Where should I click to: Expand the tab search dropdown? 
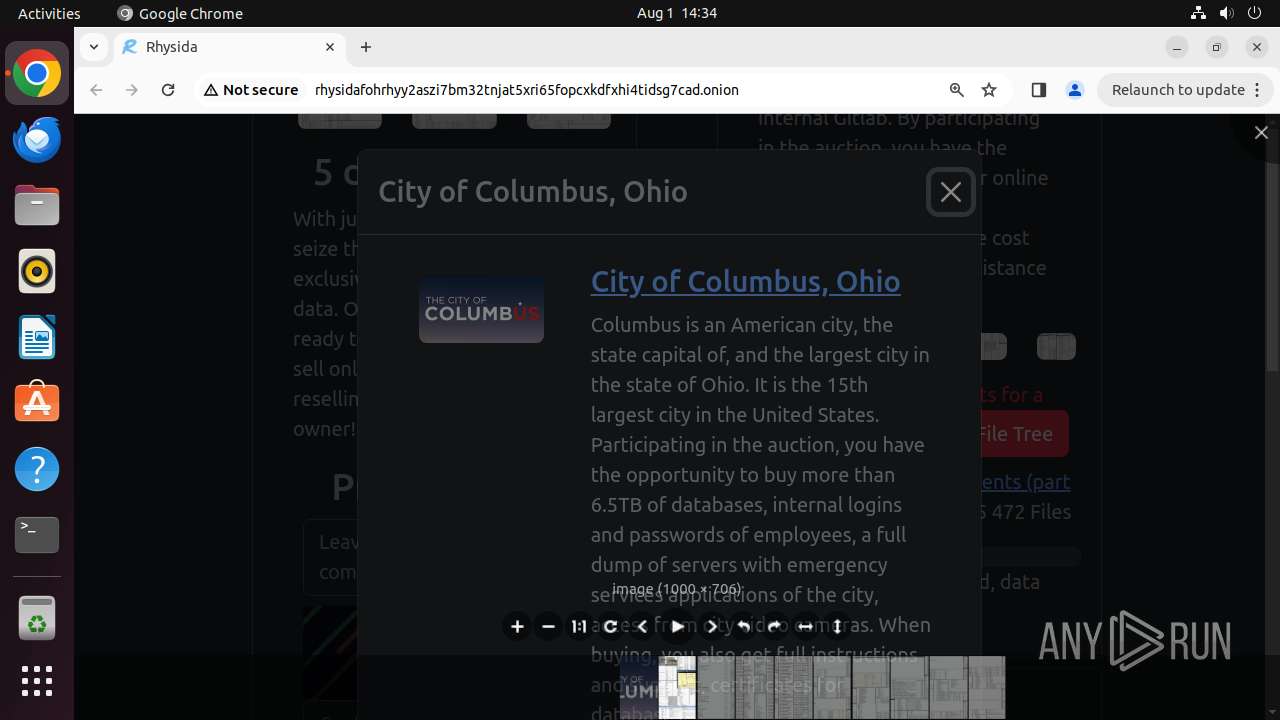[93, 47]
